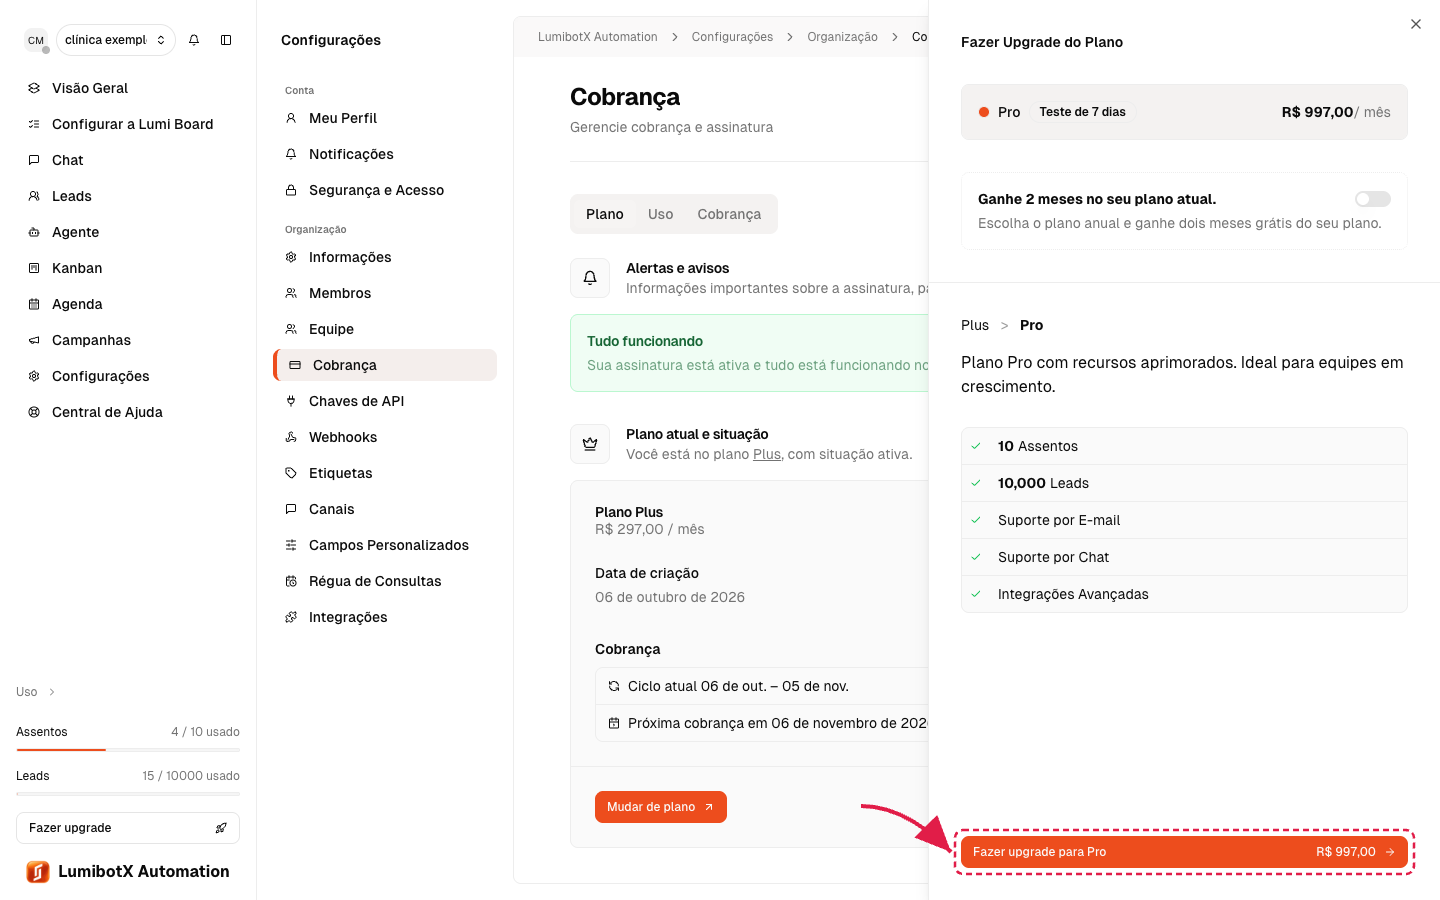Click the crown icon beside Plano atual
1440x900 pixels.
click(590, 444)
